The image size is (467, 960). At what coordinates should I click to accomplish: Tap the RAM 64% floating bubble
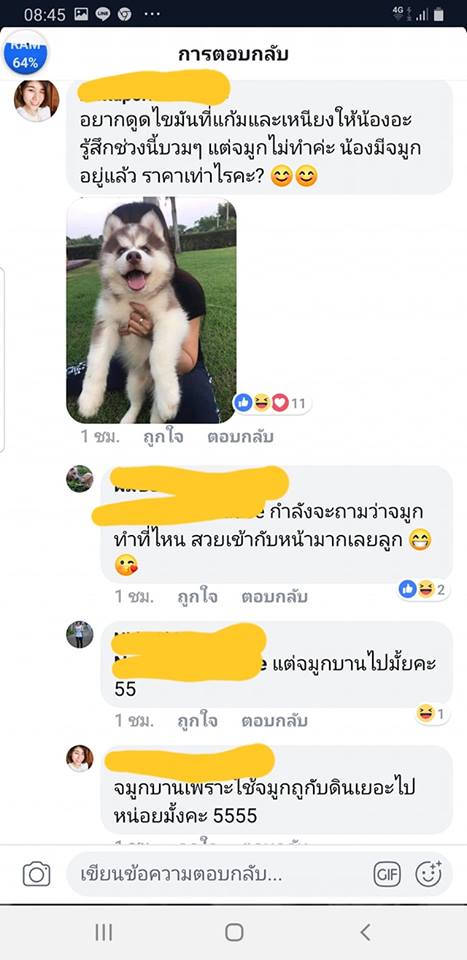pos(26,53)
